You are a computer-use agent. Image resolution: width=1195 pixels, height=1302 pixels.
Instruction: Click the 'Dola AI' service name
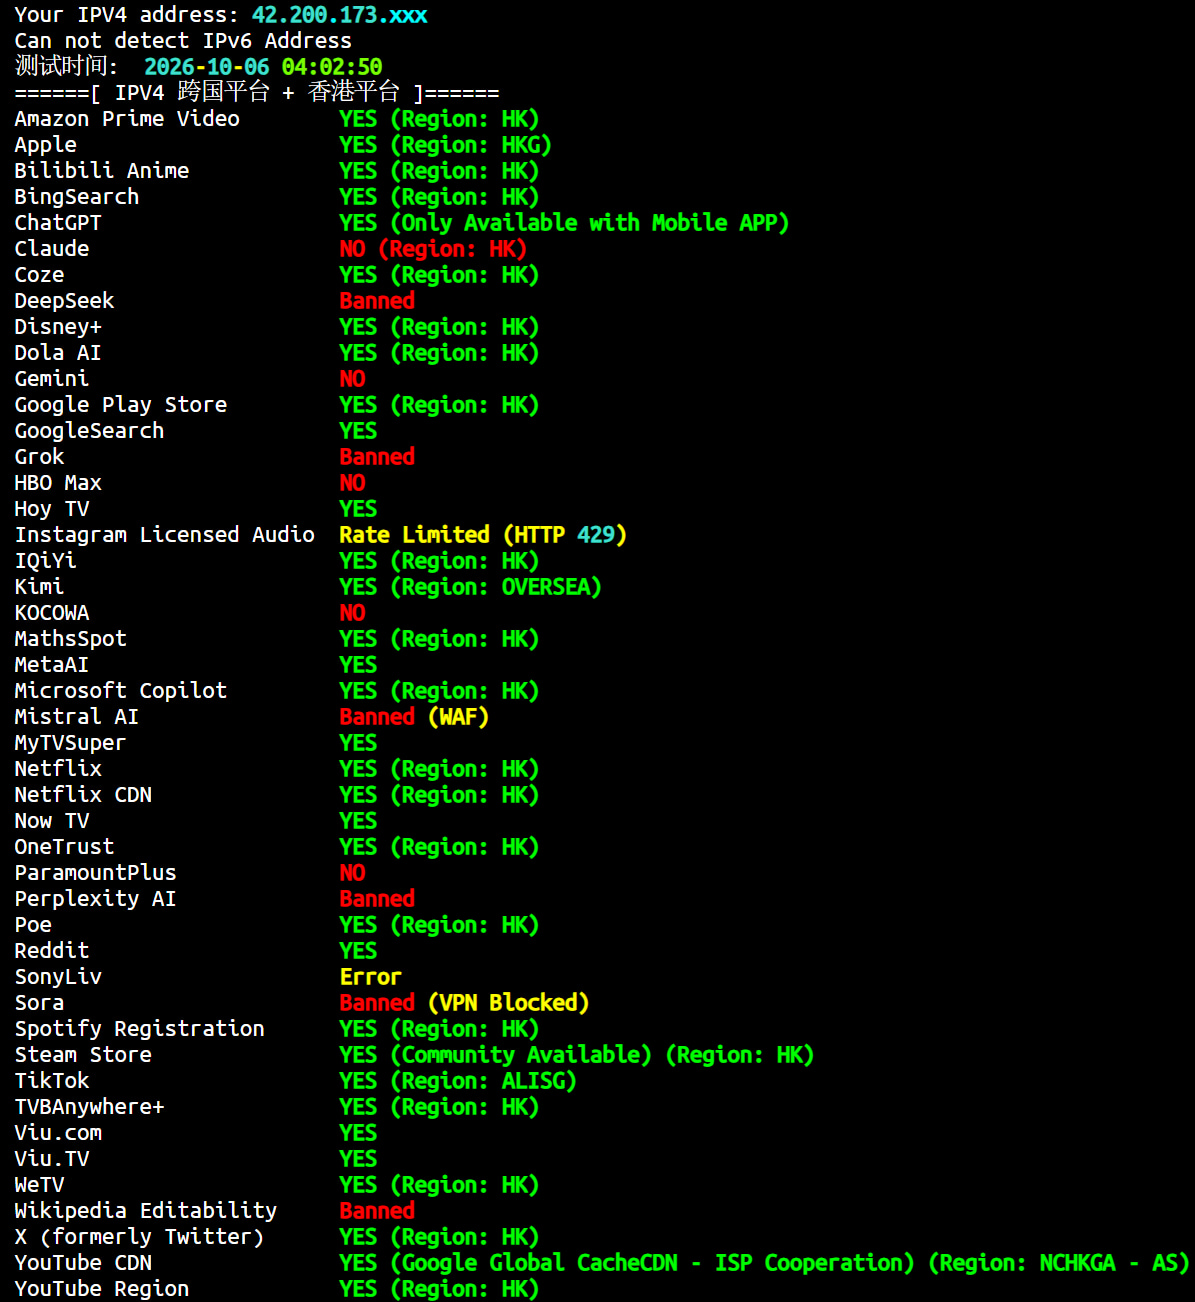tap(58, 353)
